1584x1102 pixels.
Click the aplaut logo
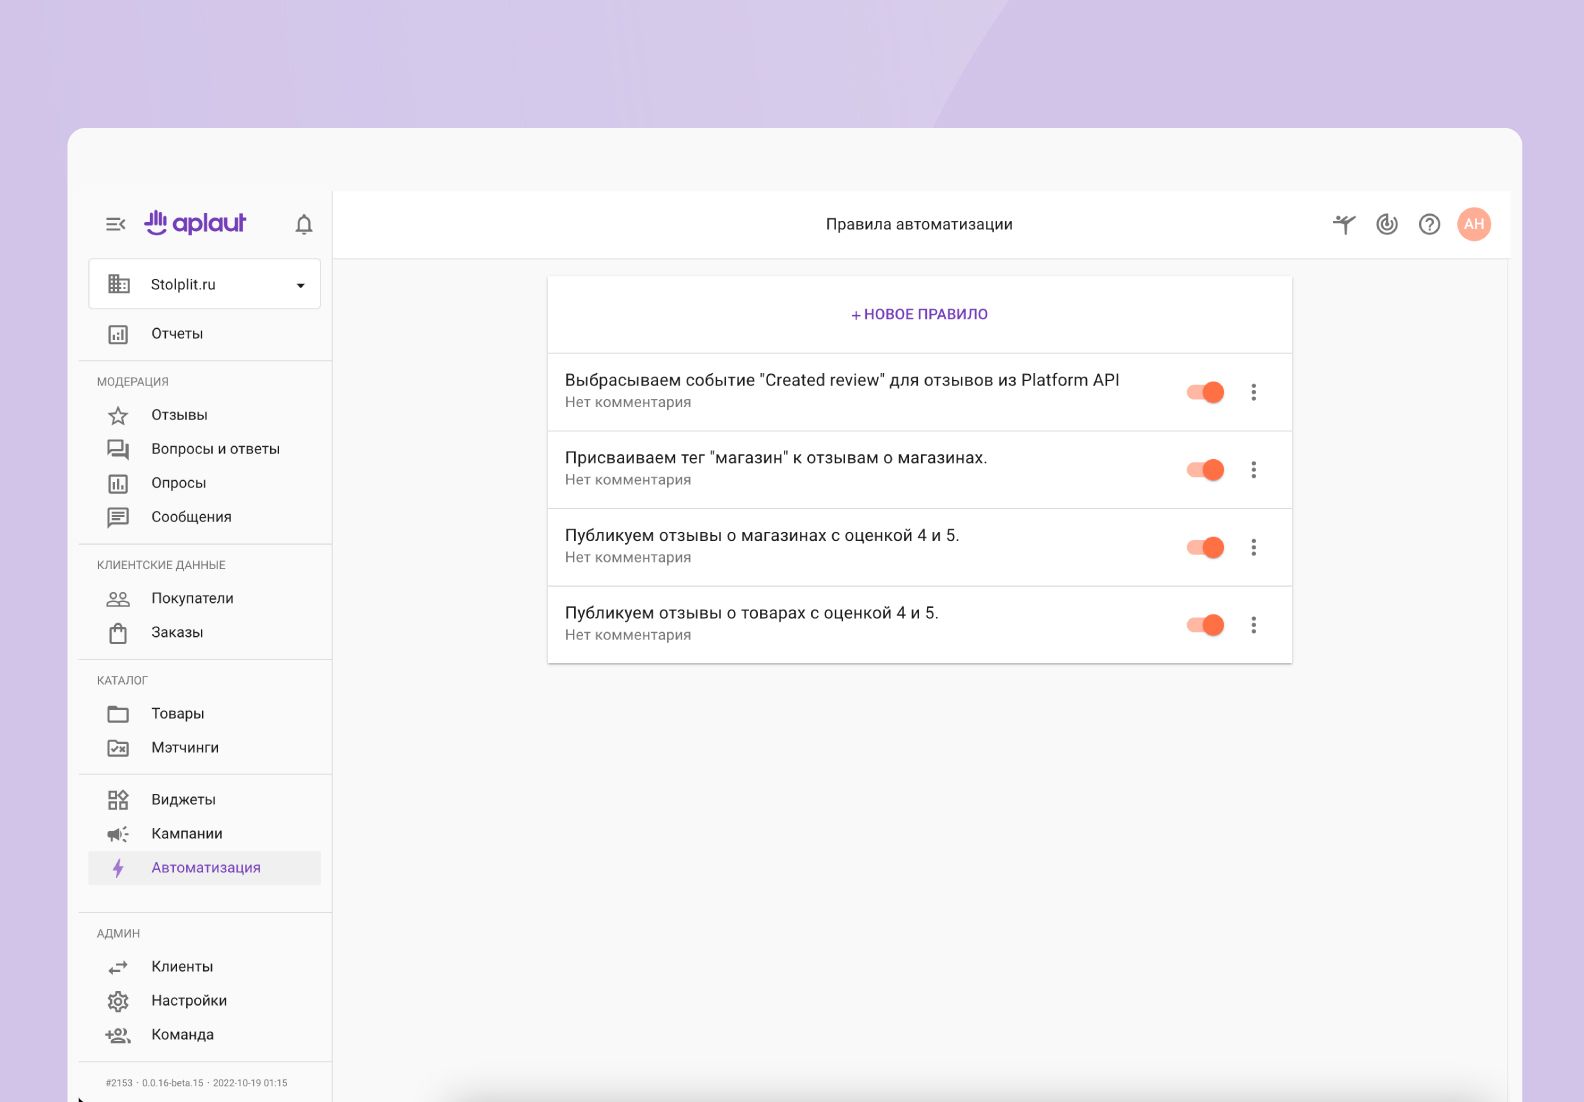click(196, 223)
